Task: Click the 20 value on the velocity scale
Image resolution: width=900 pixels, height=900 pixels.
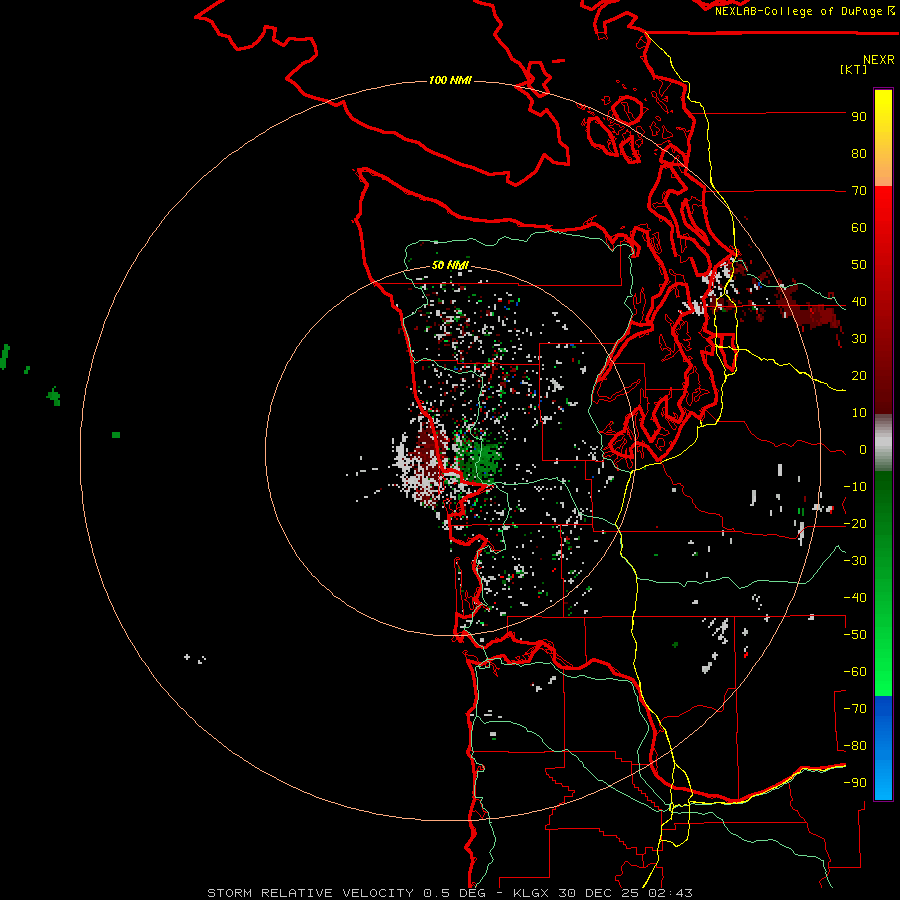Action: [859, 376]
